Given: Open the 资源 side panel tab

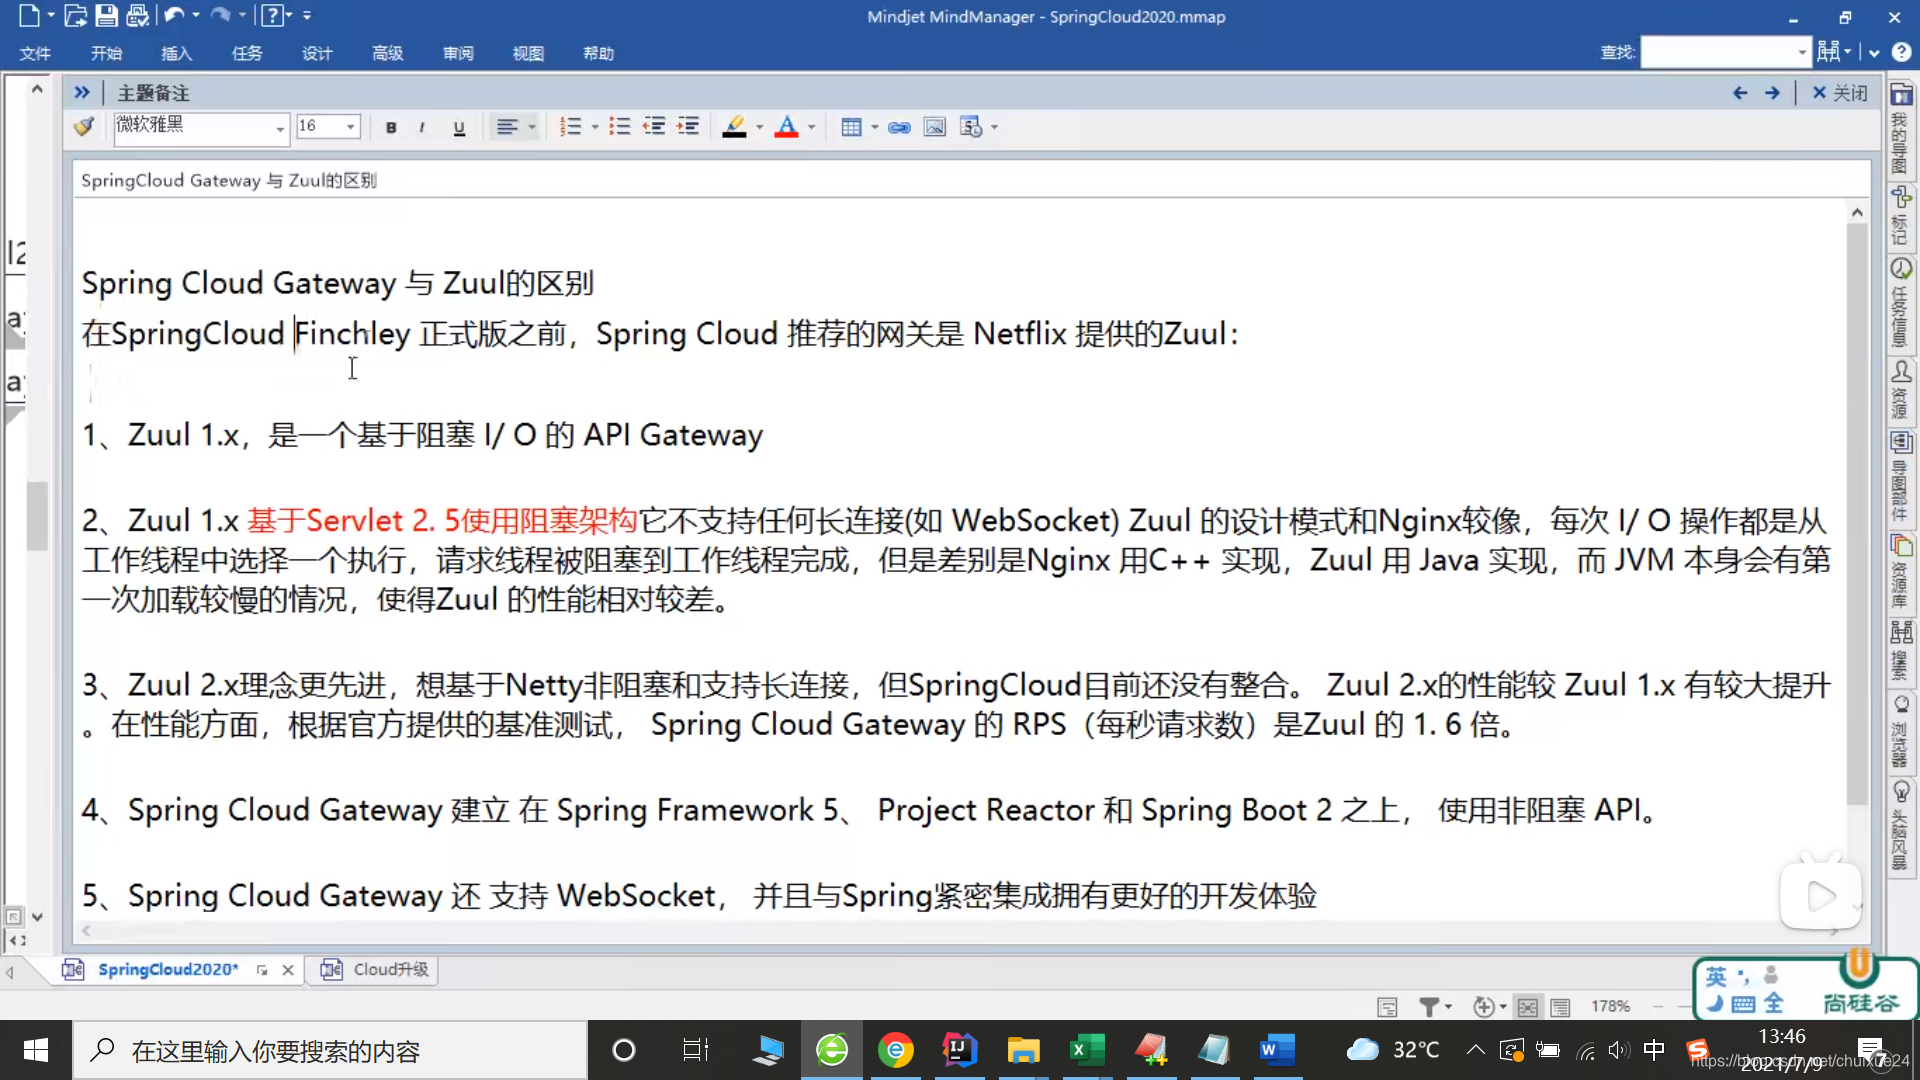Looking at the screenshot, I should click(x=1901, y=390).
